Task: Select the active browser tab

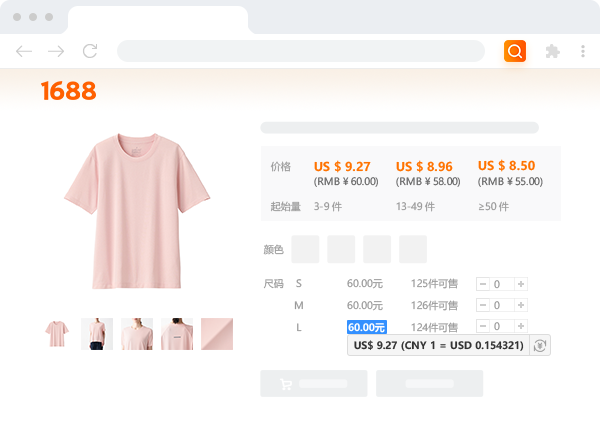Action: 158,18
